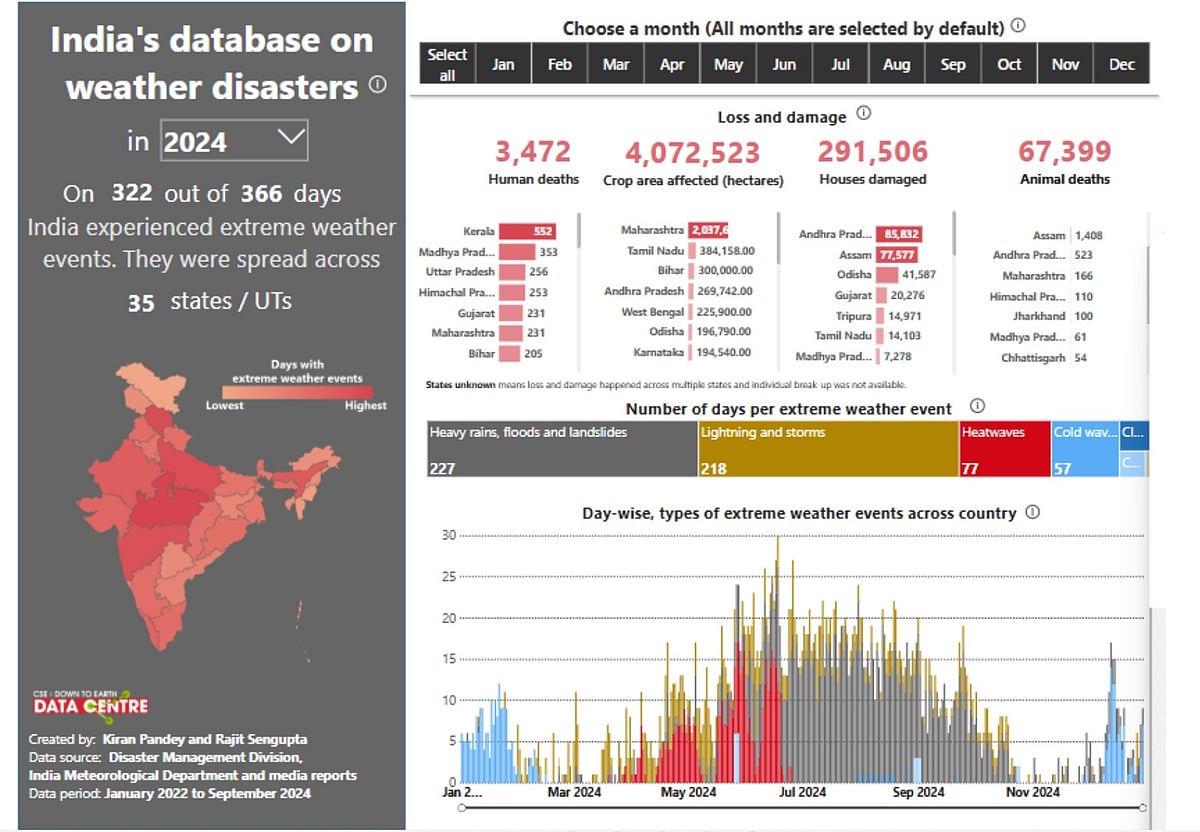Filter by the Oct month tab
1200x832 pixels.
click(x=1009, y=64)
